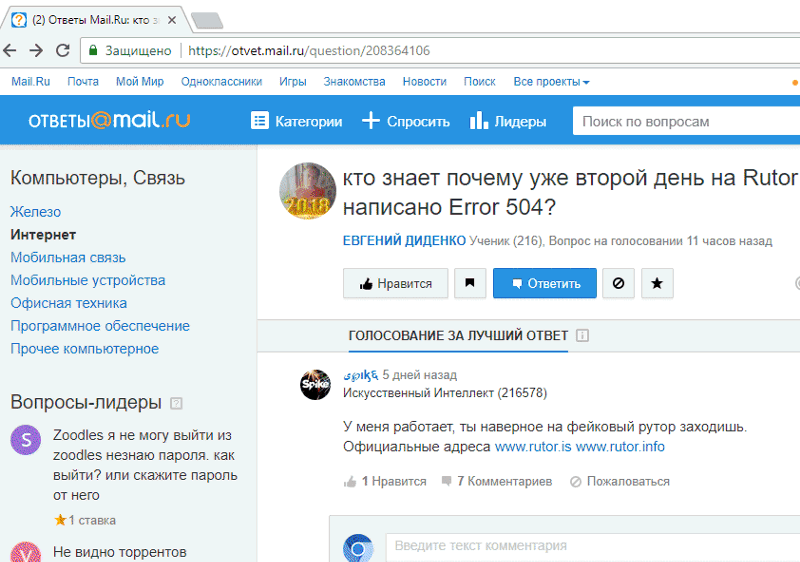Click the blue Ответить button
This screenshot has height=562, width=800.
[x=545, y=283]
